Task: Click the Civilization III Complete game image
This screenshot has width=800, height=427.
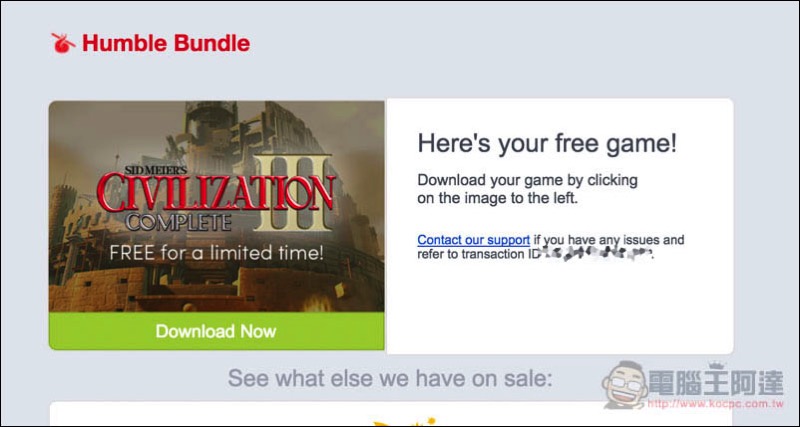Action: coord(216,206)
